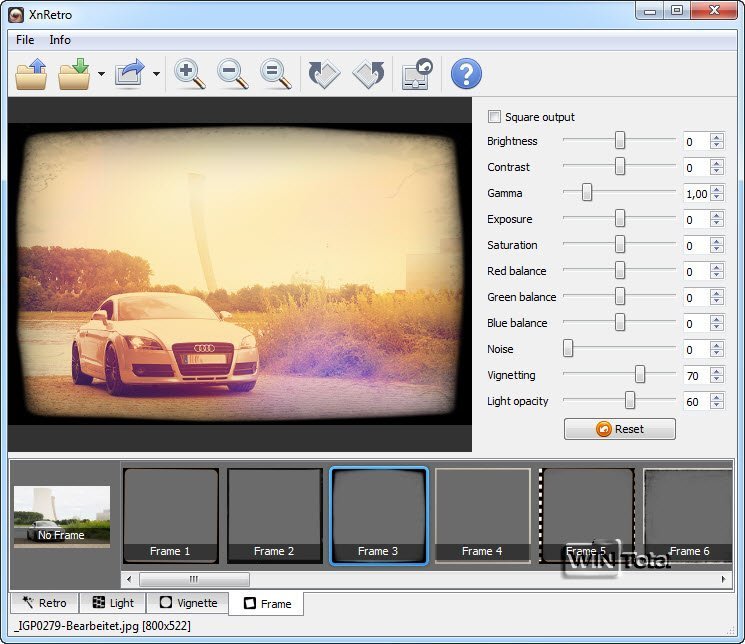This screenshot has width=745, height=644.
Task: Click the Vignetting slider handle
Action: 639,375
